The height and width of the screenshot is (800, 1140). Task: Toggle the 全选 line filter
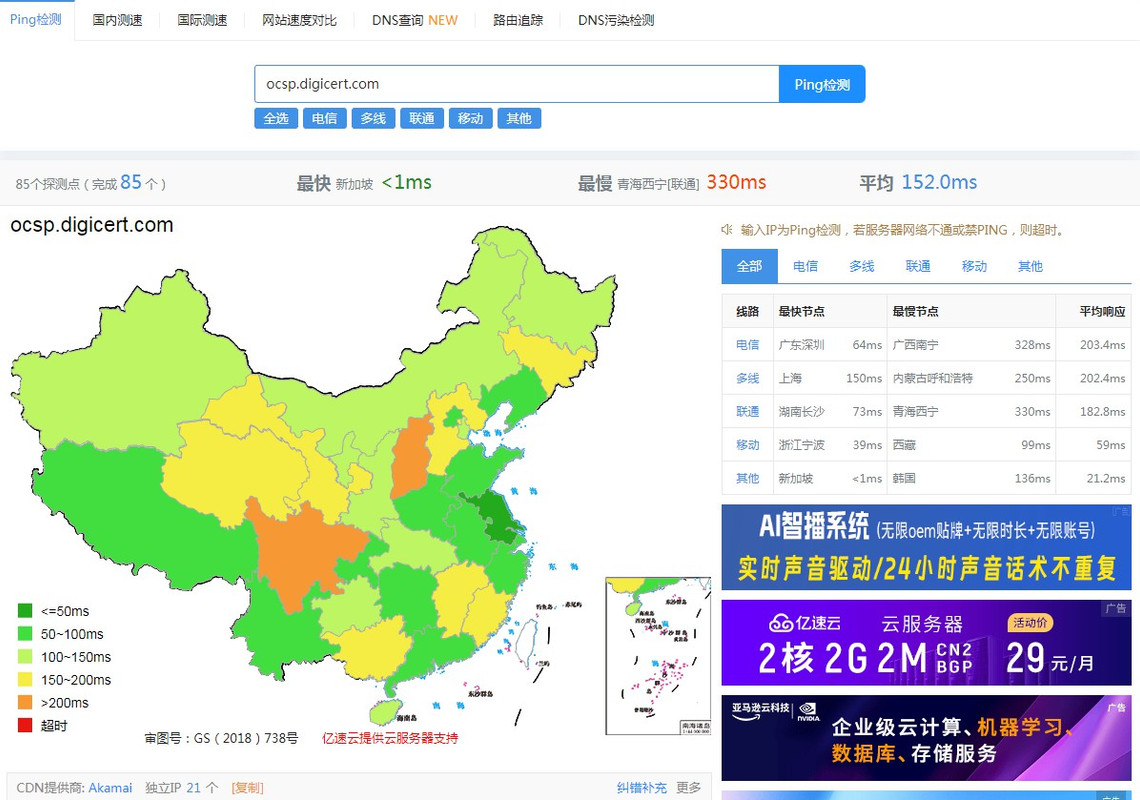276,119
